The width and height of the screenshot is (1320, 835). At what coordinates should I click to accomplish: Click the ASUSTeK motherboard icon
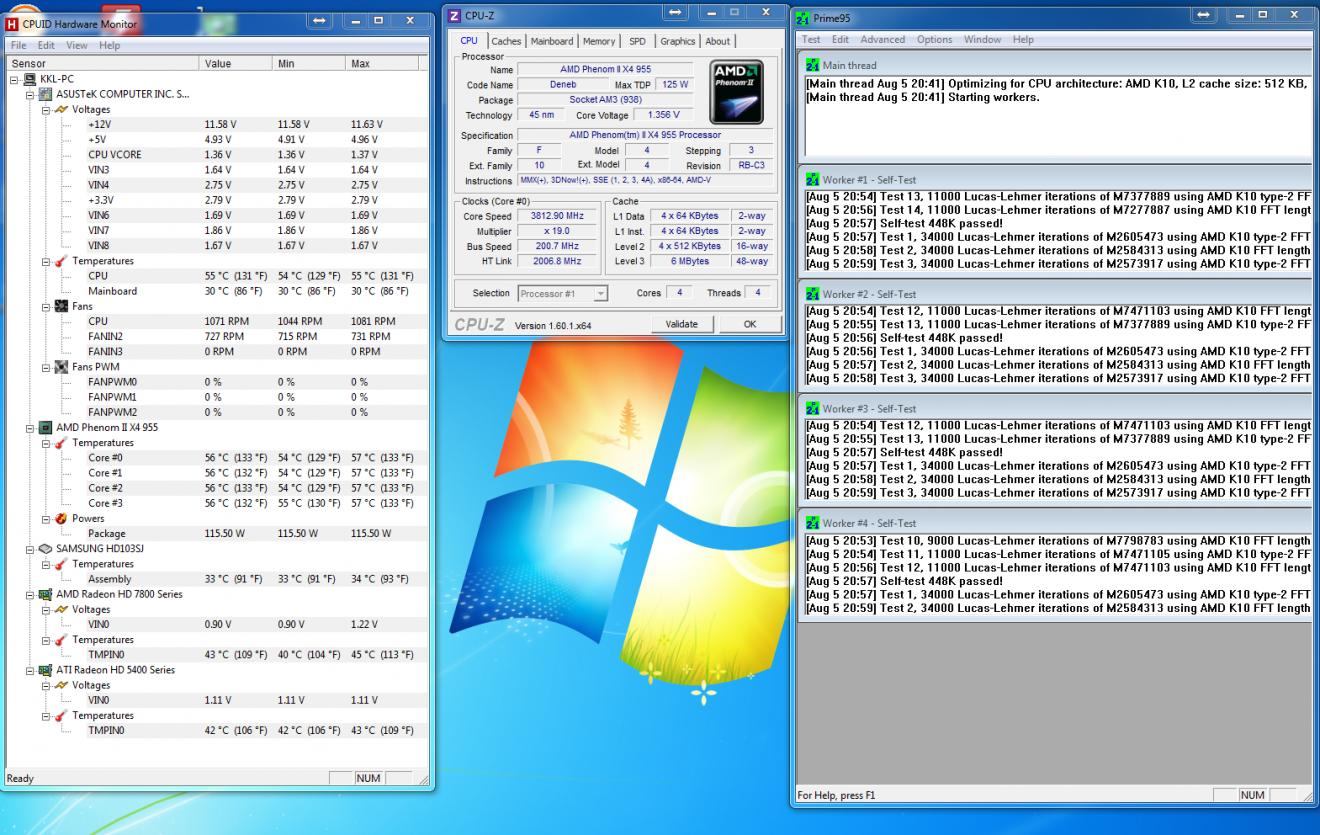(45, 94)
